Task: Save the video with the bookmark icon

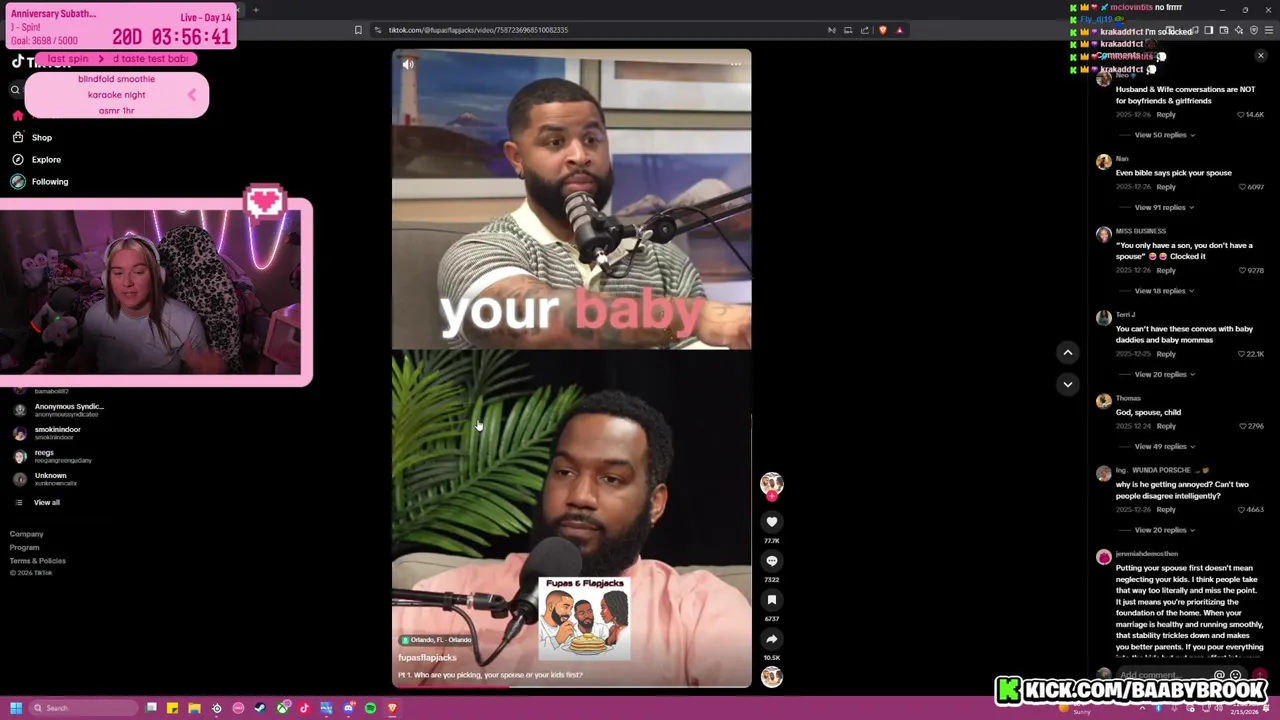Action: (x=771, y=600)
